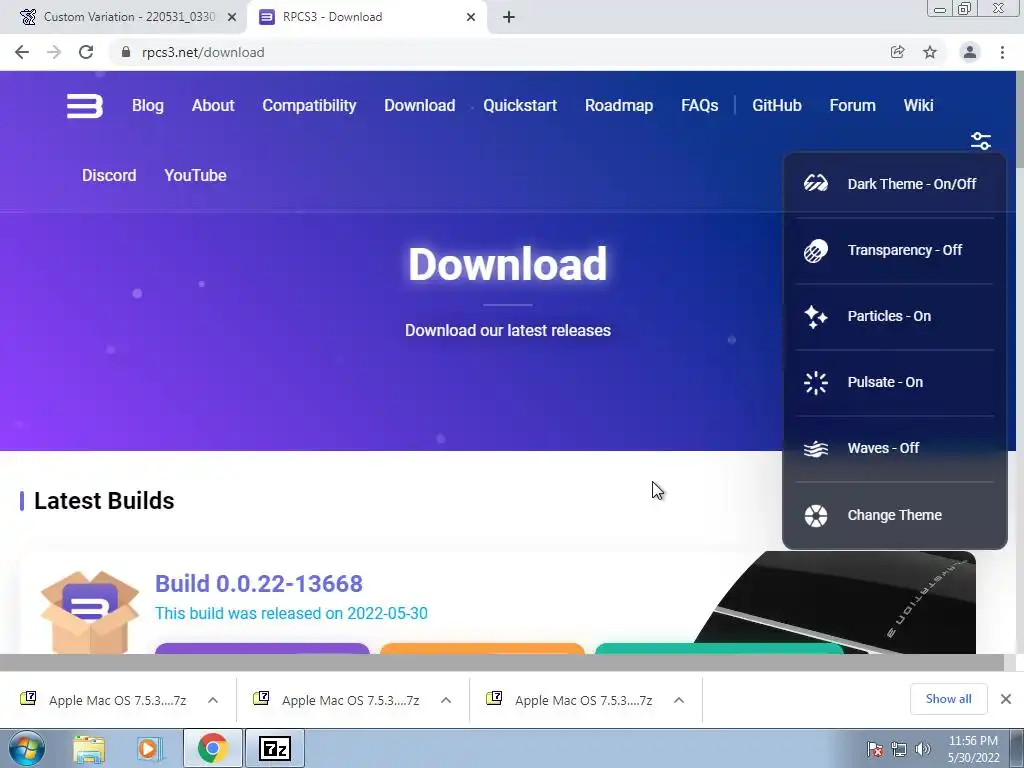
Task: Click the Chrome taskbar icon
Action: tap(212, 748)
